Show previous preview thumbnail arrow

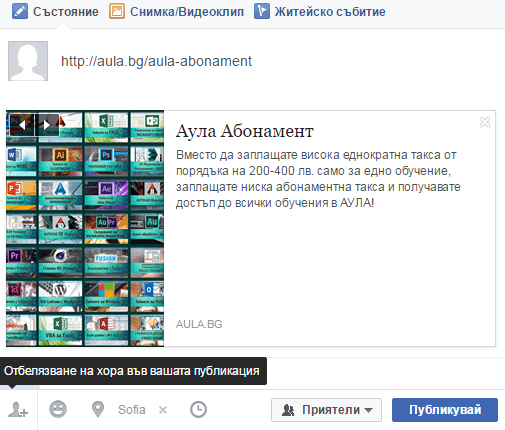click(22, 125)
